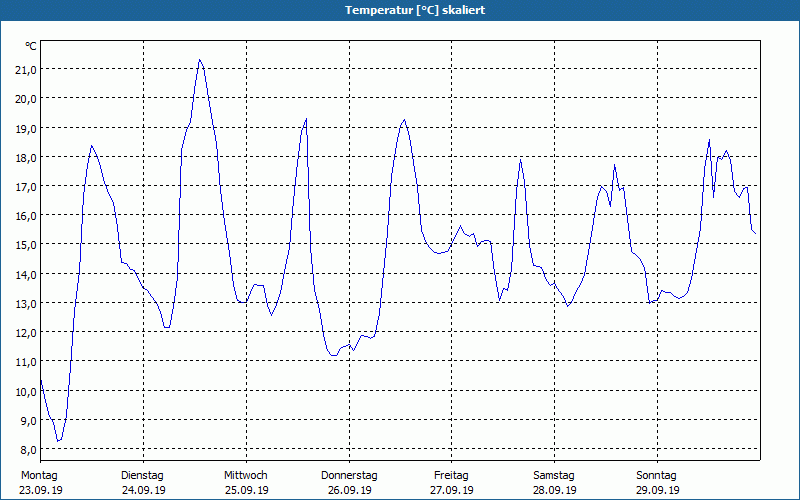Click the Samstag day label
This screenshot has width=800, height=500.
pos(554,476)
